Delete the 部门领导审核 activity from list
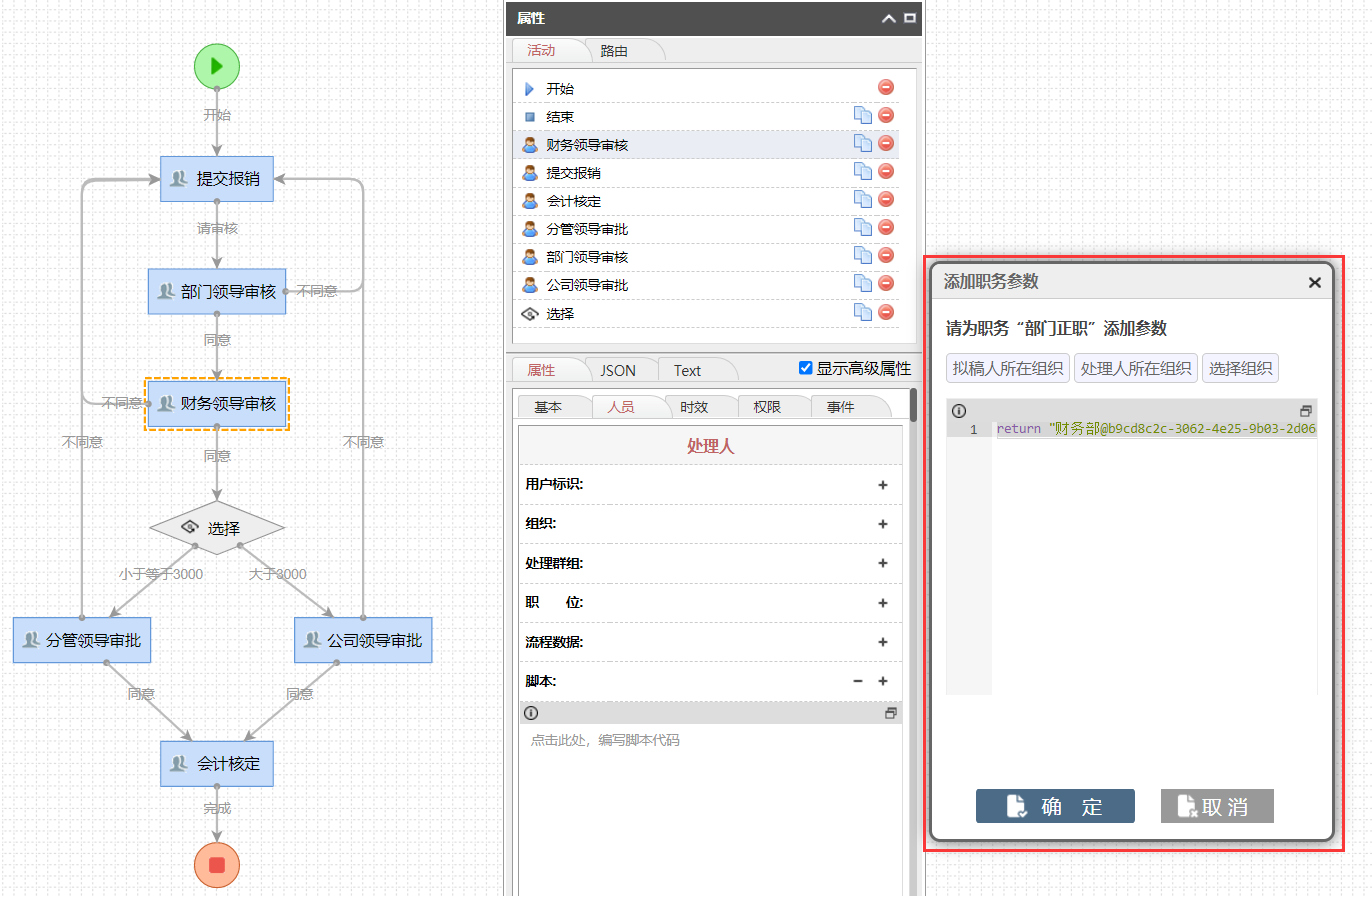The width and height of the screenshot is (1372, 902). tap(886, 256)
